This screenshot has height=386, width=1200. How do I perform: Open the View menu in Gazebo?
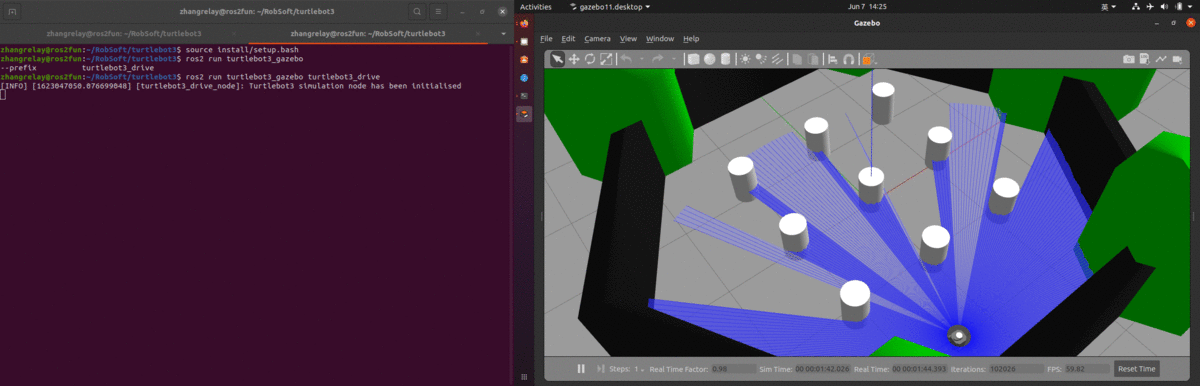[628, 38]
